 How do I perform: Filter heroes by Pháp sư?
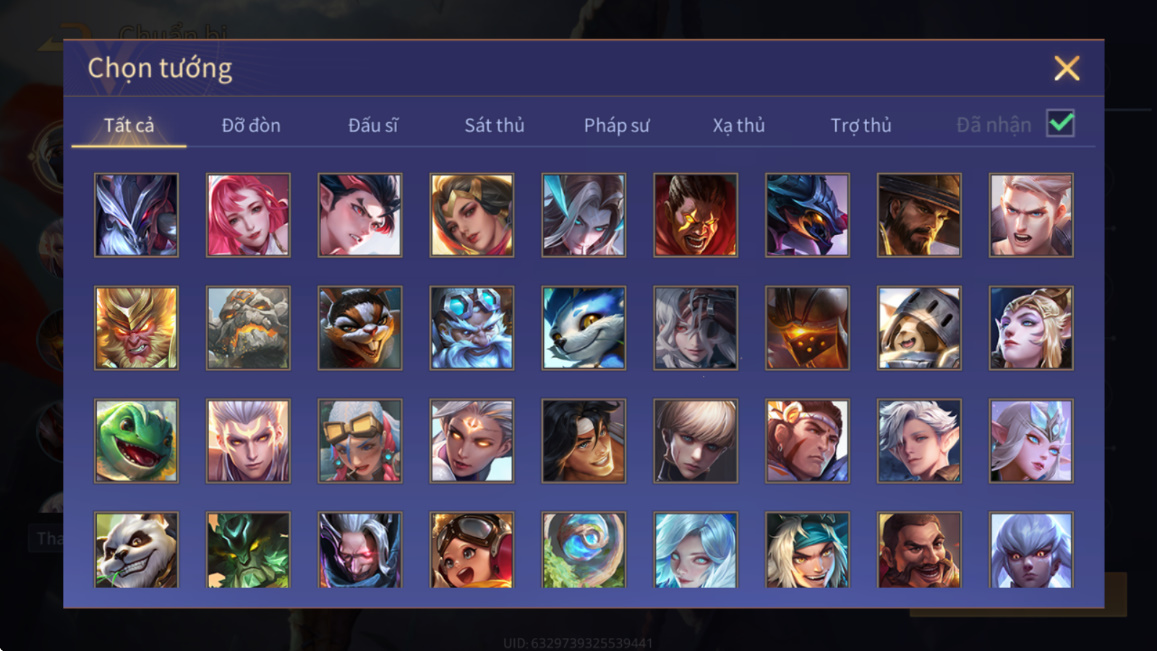pos(617,125)
